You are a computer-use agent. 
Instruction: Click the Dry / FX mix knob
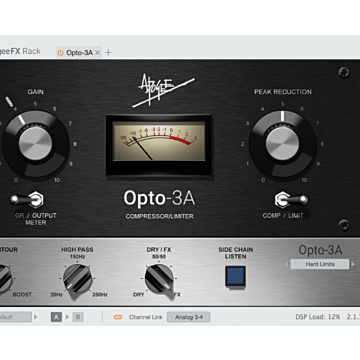[159, 279]
